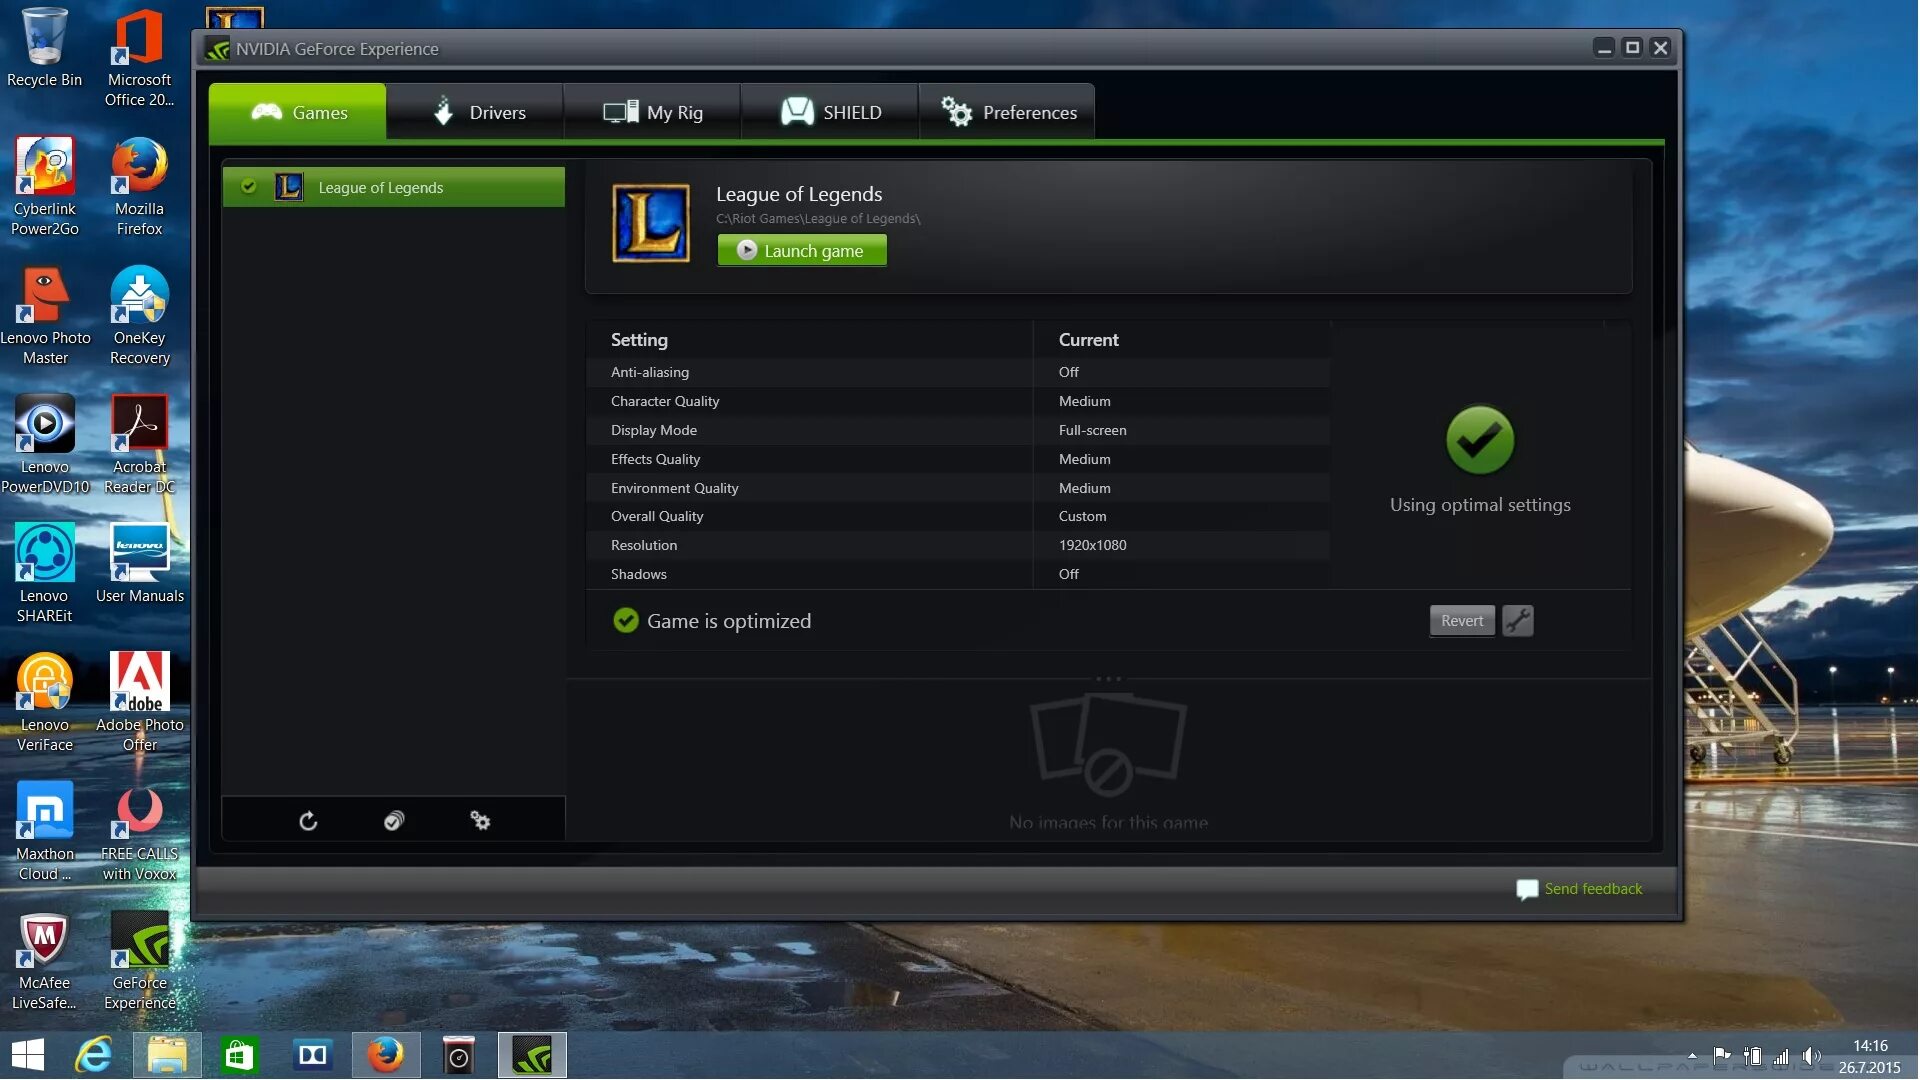Open the Recycle Bin desktop icon
The width and height of the screenshot is (1920, 1080).
tap(44, 48)
